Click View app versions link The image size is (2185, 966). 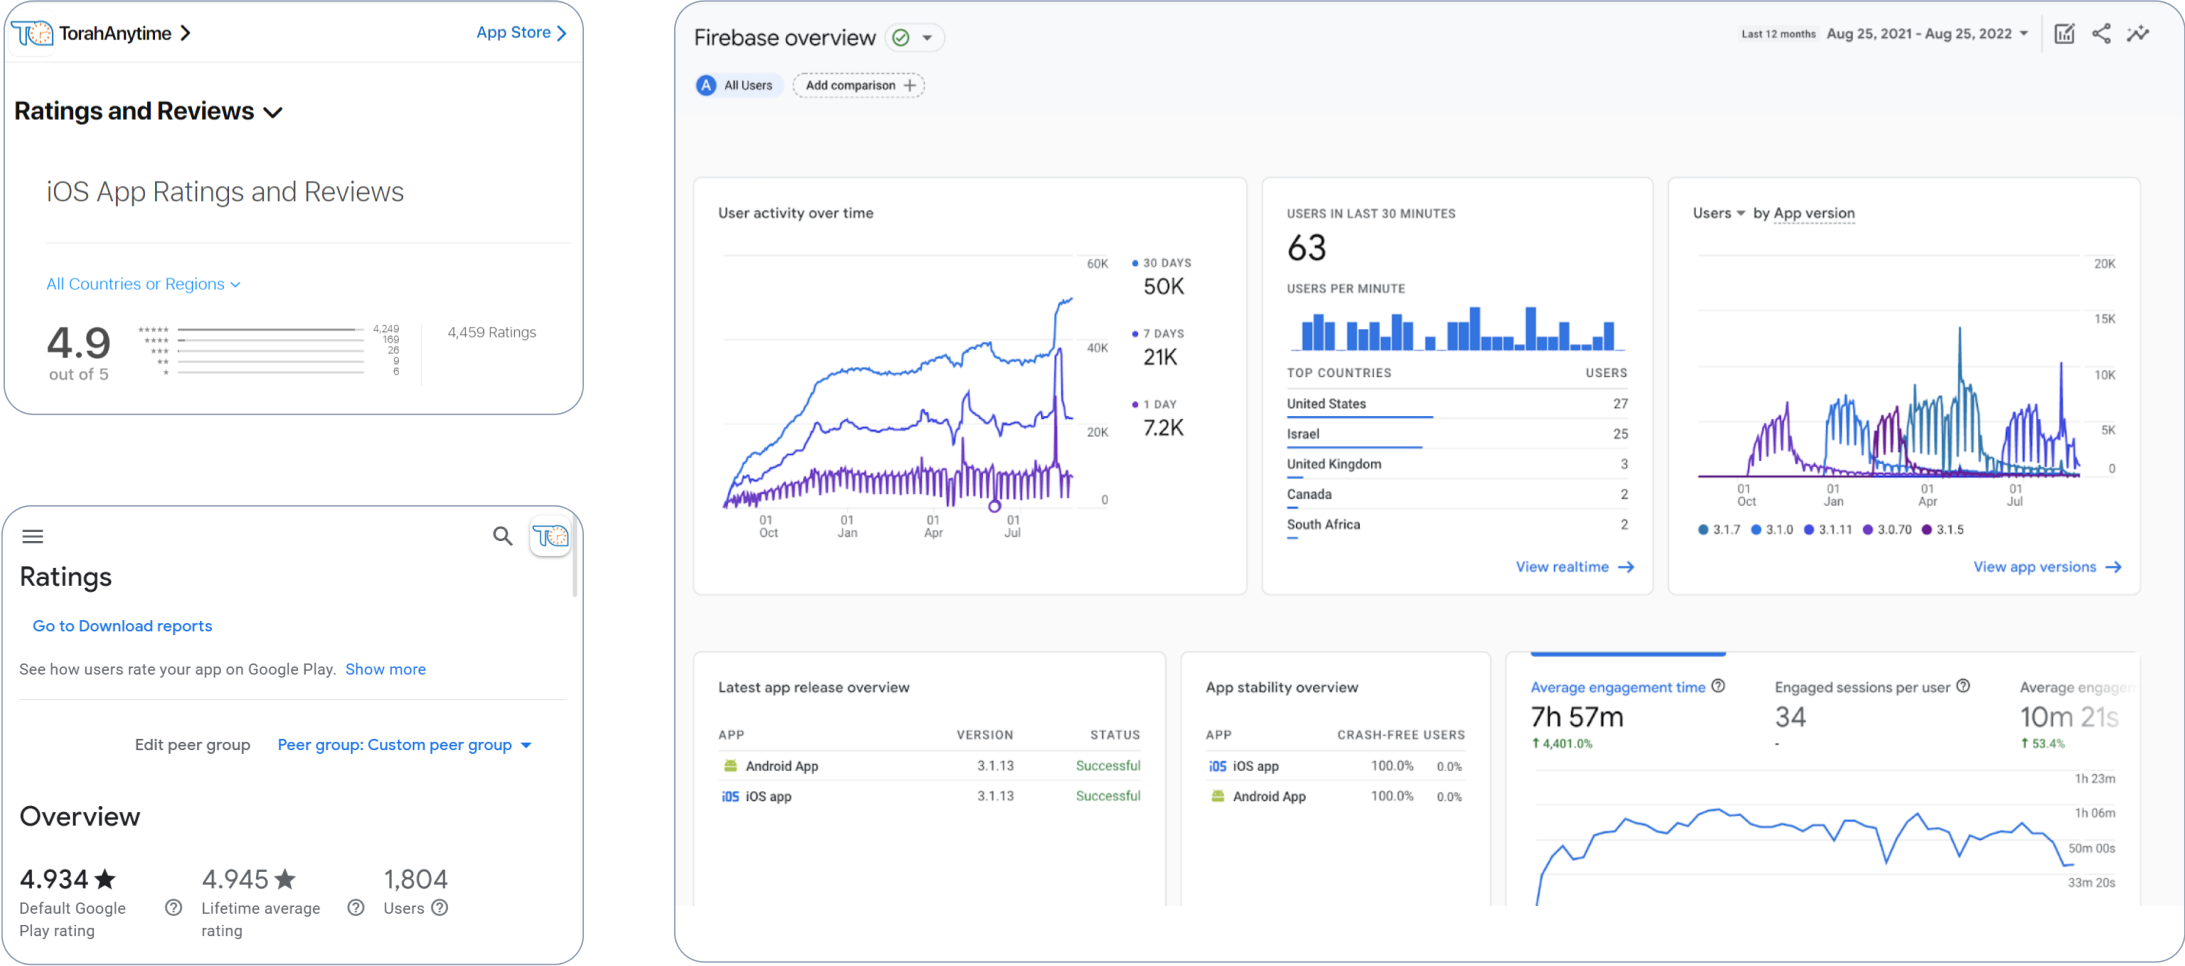tap(2047, 567)
